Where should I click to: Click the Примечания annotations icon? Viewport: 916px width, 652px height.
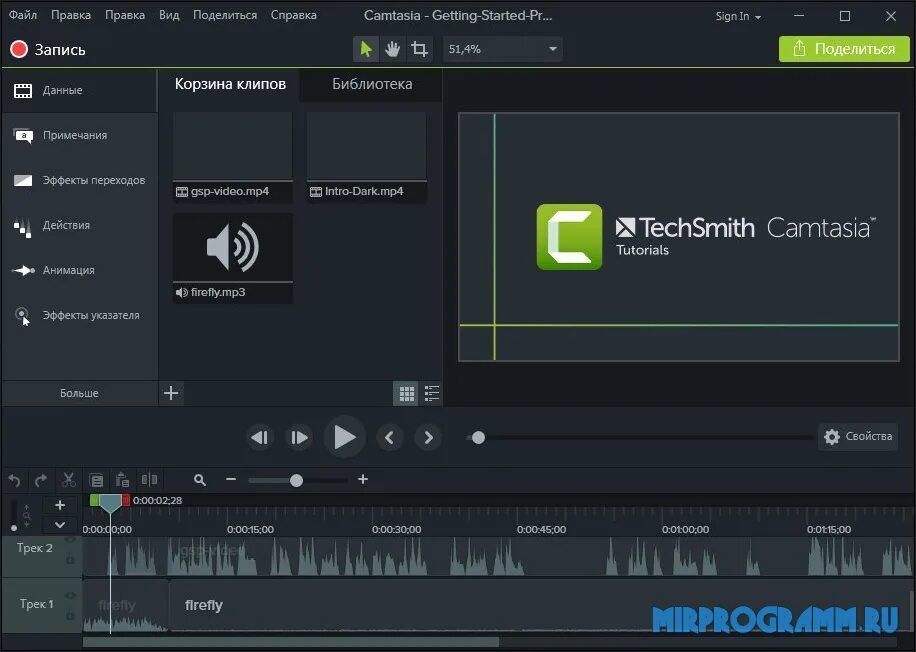[23, 136]
